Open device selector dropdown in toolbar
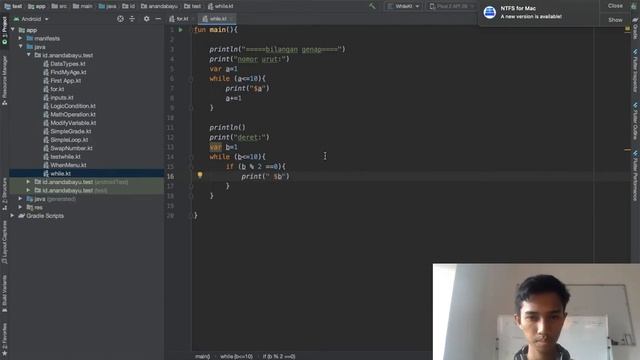 click(x=452, y=6)
